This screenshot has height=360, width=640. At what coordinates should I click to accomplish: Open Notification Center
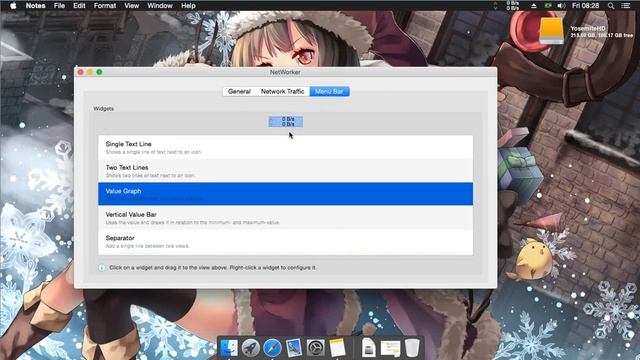pyautogui.click(x=626, y=6)
